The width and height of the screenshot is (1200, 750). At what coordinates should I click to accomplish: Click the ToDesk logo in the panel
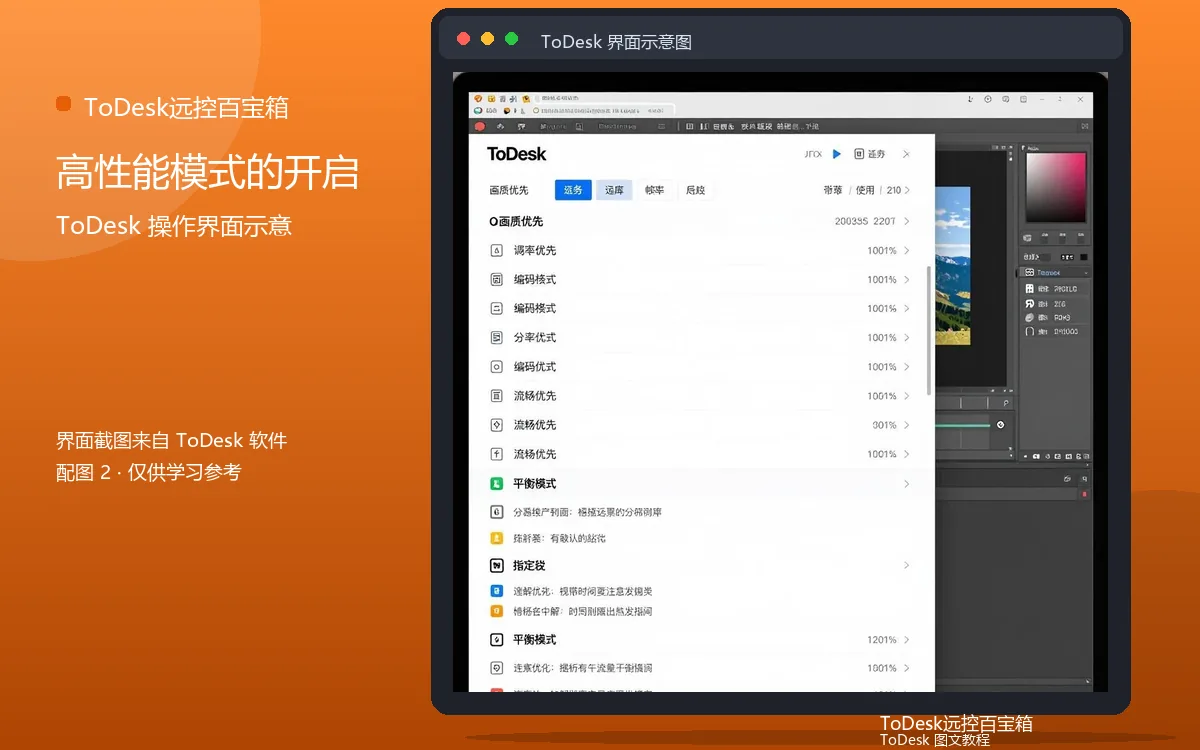point(517,154)
